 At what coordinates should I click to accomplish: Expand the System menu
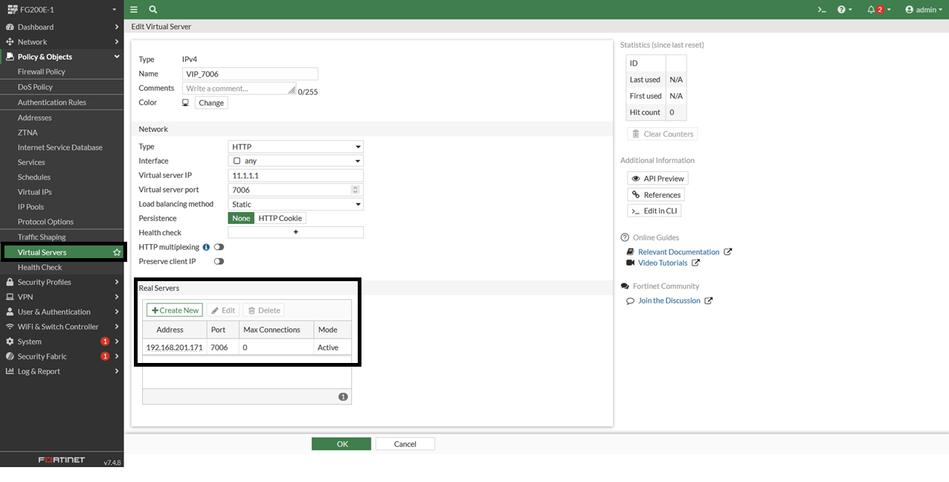point(62,342)
